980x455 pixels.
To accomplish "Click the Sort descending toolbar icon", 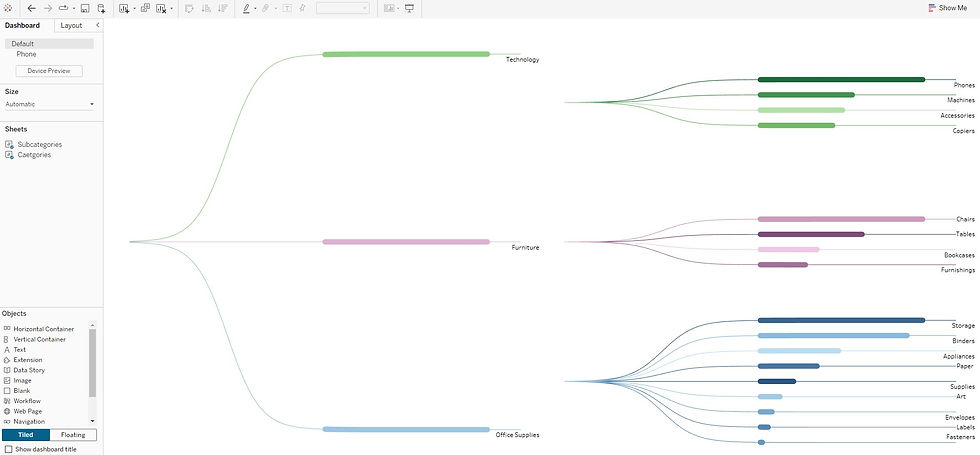I will pos(222,8).
